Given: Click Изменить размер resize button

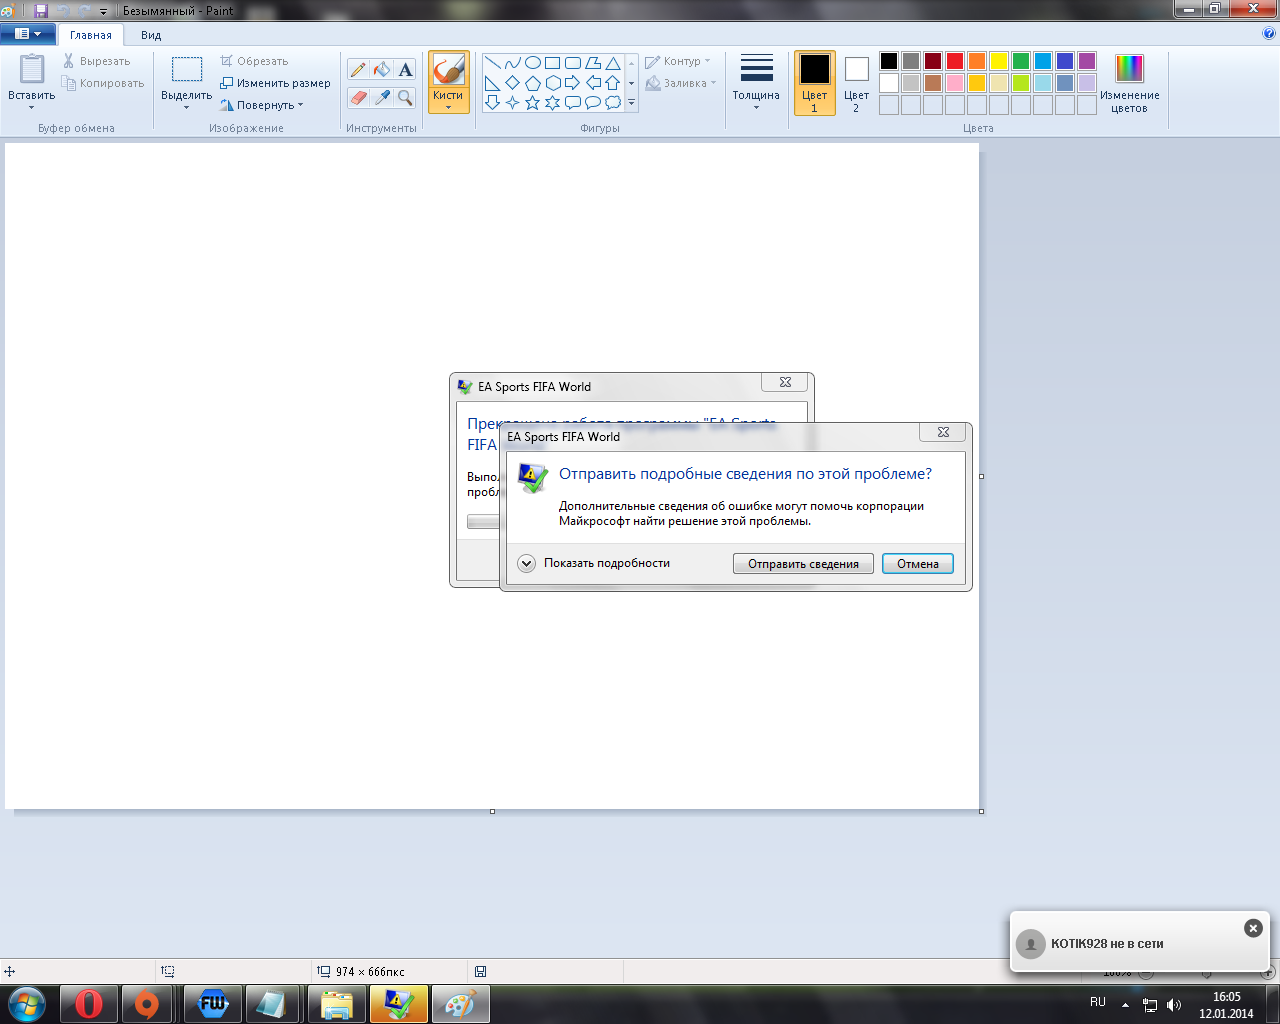Looking at the screenshot, I should point(275,83).
